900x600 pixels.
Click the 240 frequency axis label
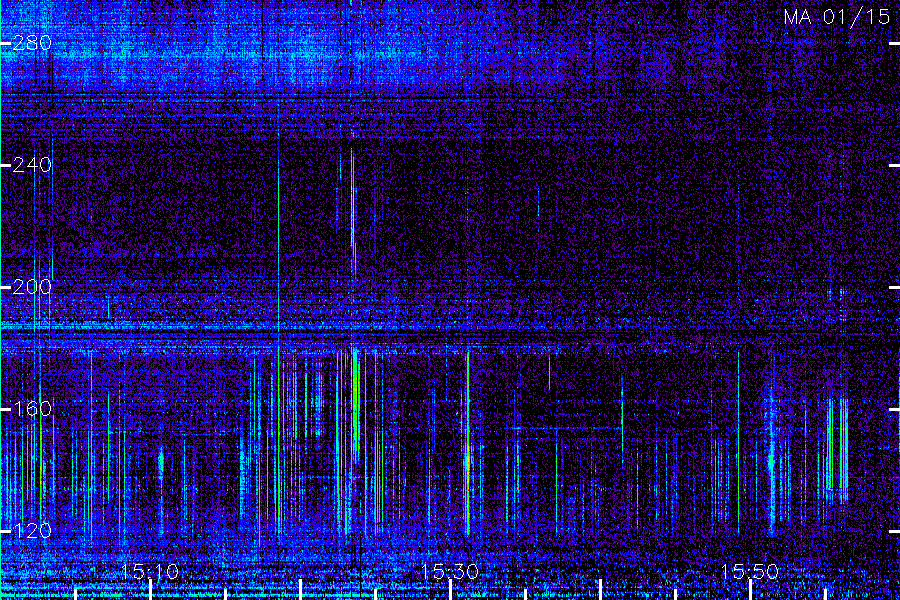32,165
